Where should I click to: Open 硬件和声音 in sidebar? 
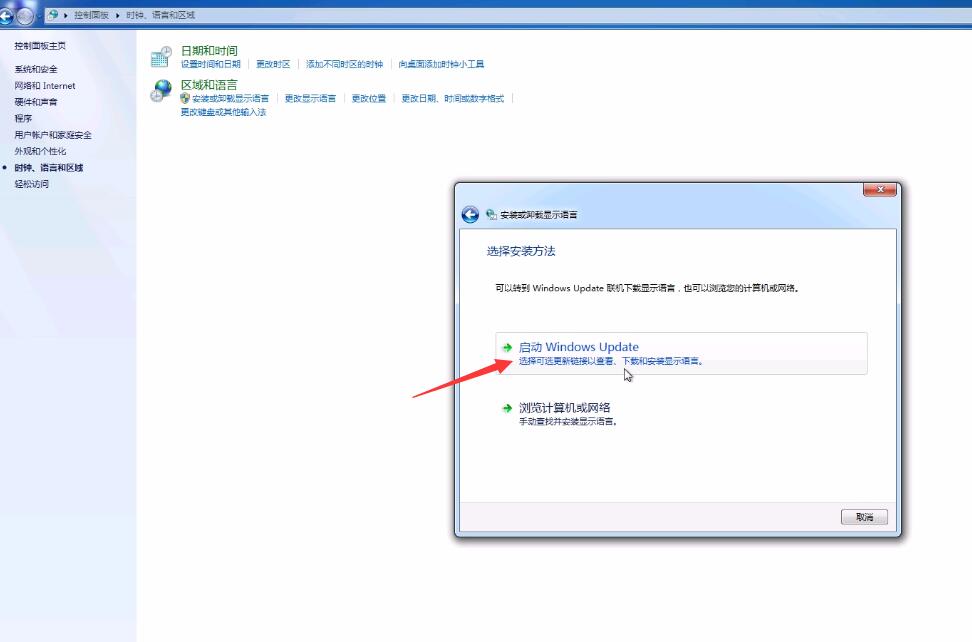tap(36, 102)
